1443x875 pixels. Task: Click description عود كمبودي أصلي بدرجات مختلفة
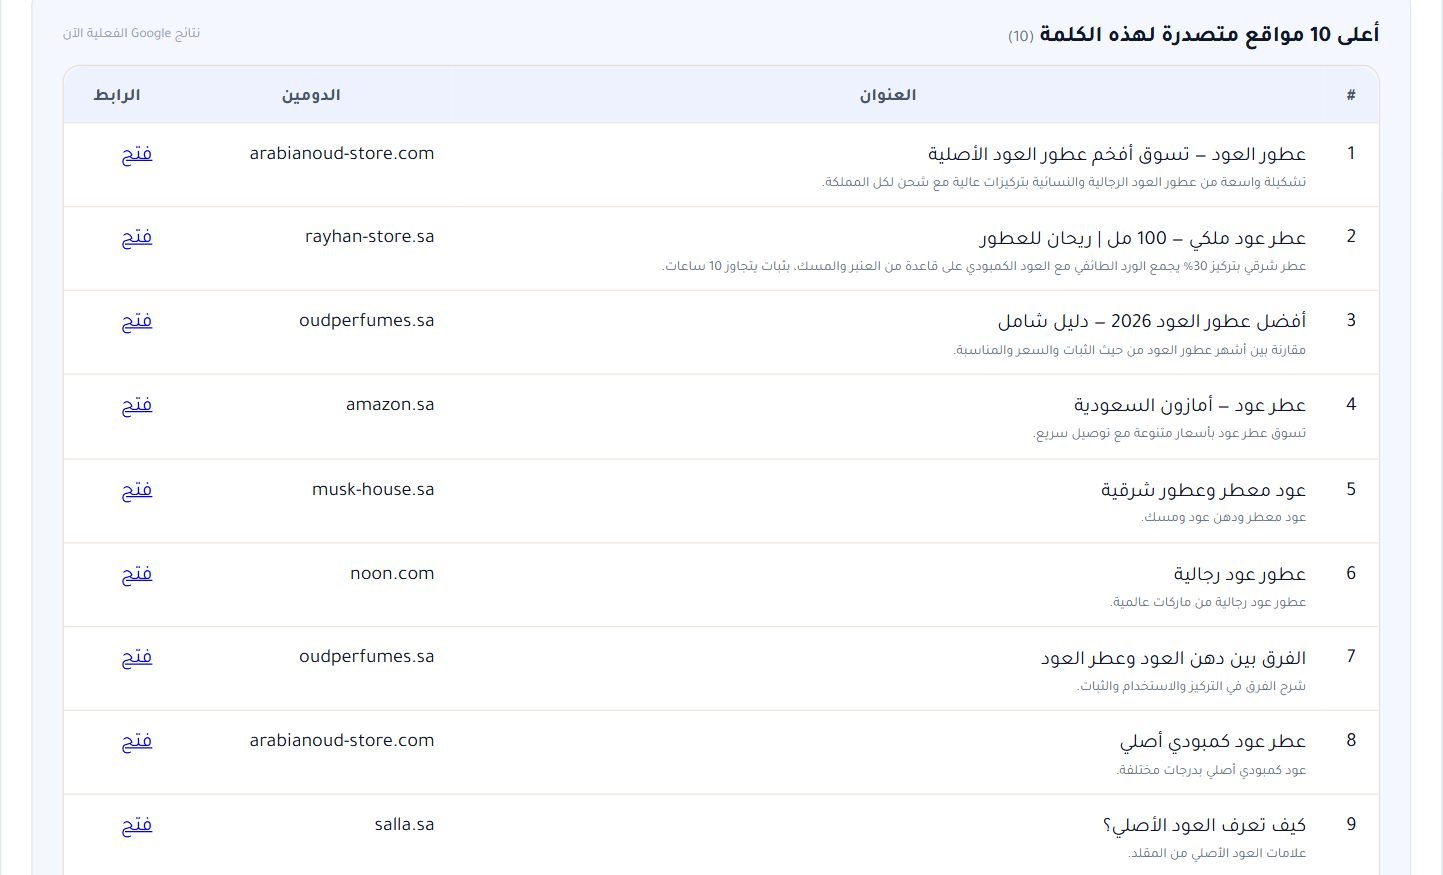(x=1211, y=770)
